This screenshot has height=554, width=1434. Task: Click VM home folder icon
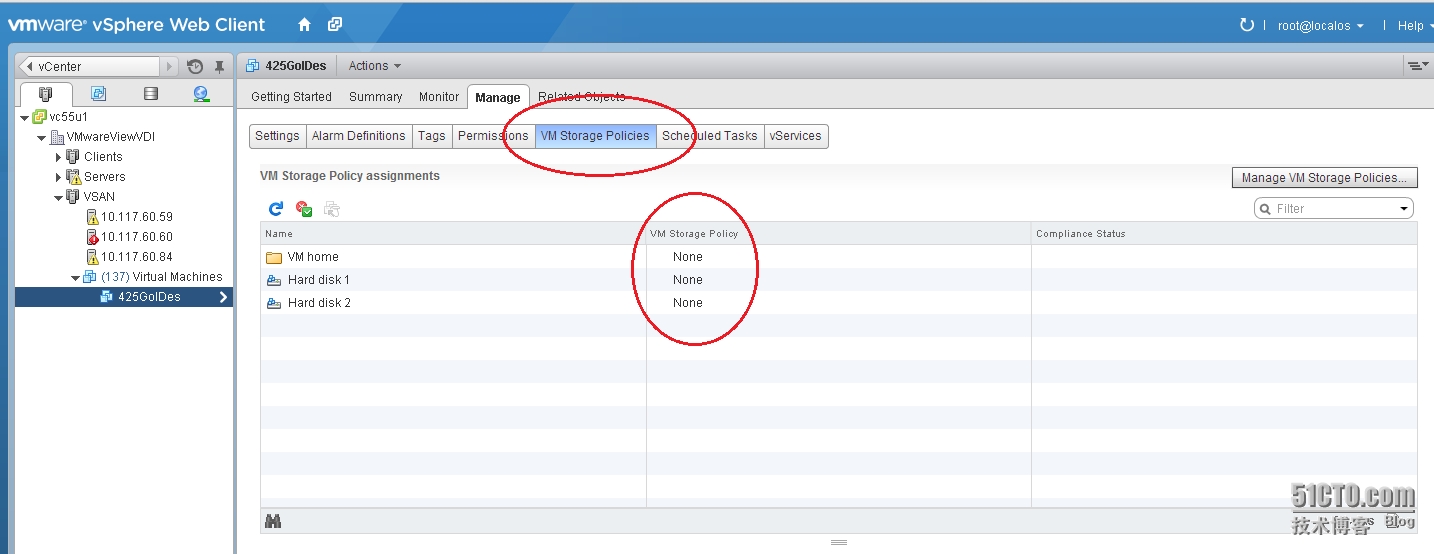[274, 257]
